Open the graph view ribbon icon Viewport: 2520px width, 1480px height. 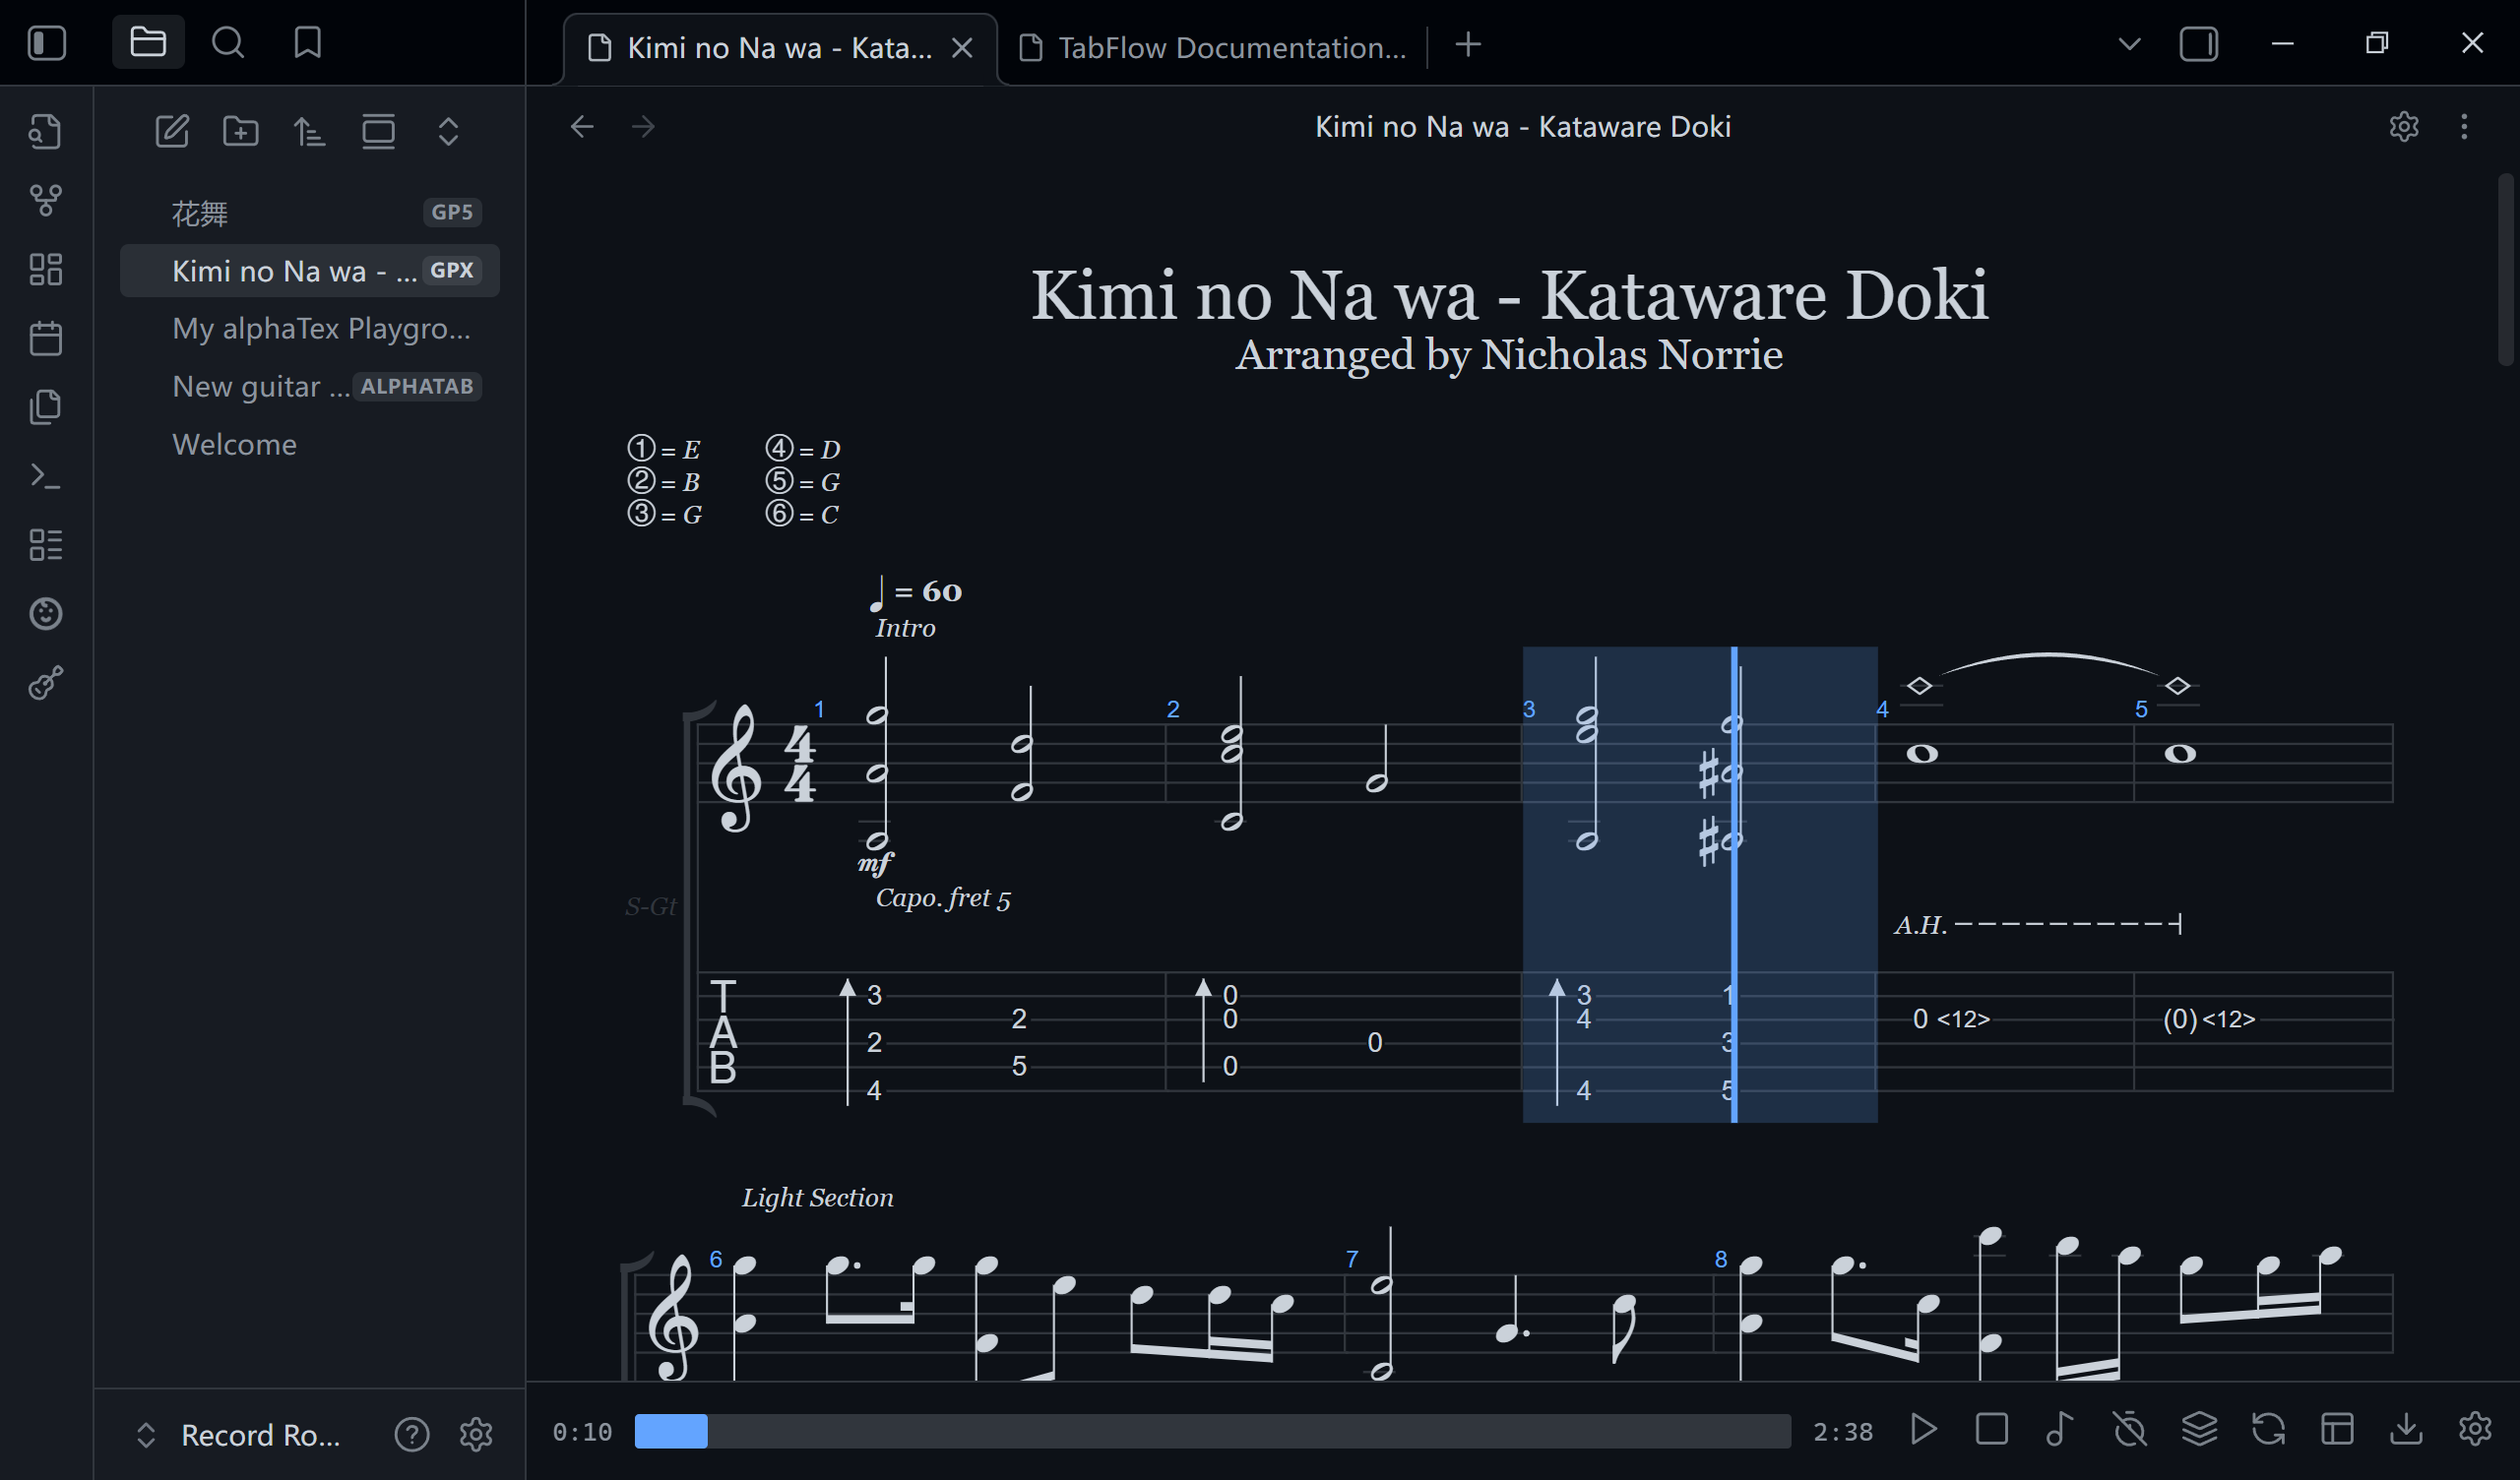(x=46, y=201)
